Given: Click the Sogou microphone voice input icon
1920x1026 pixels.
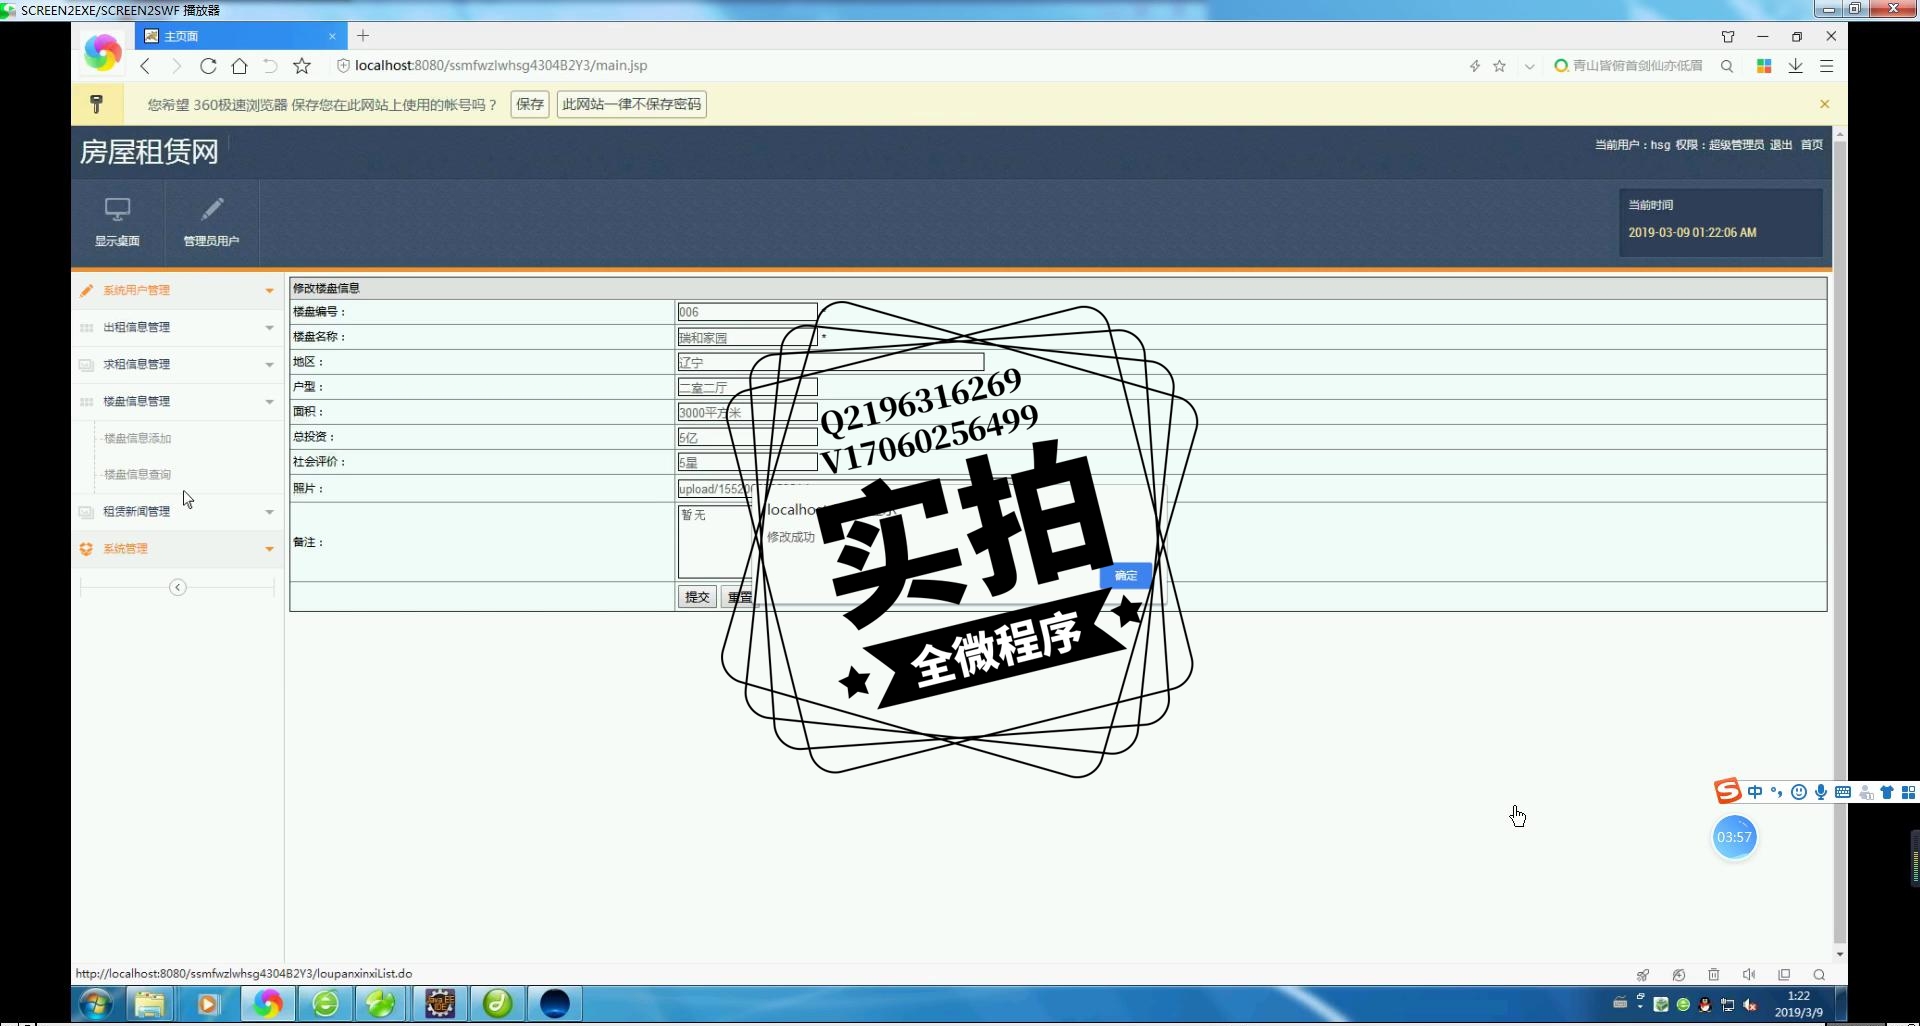Looking at the screenshot, I should click(1821, 792).
